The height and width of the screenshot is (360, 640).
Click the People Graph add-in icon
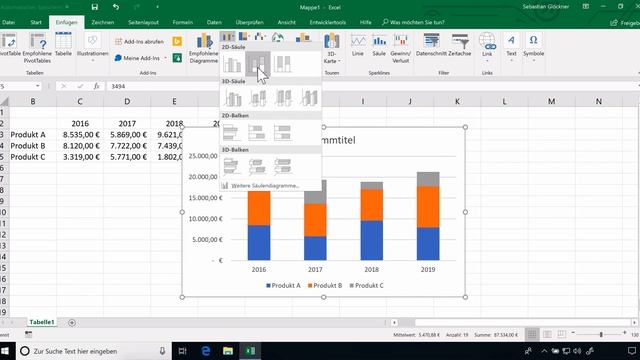[x=177, y=58]
